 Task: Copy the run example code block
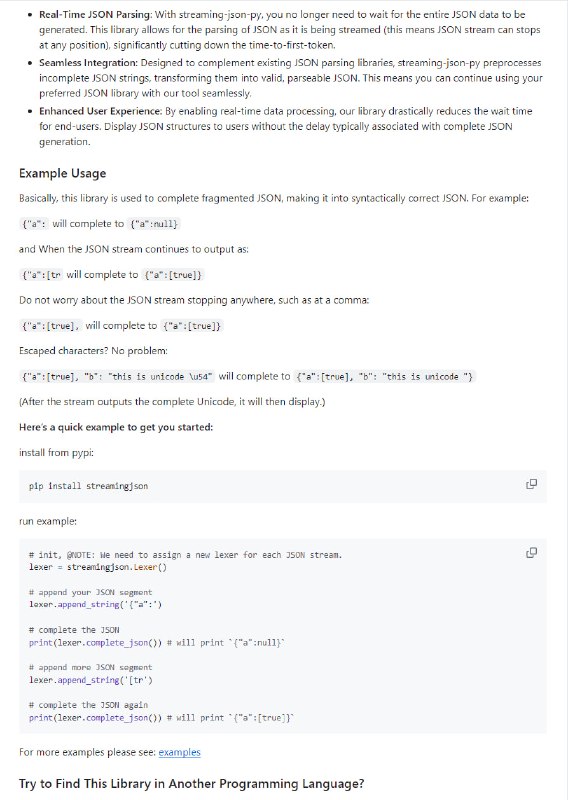tap(531, 553)
